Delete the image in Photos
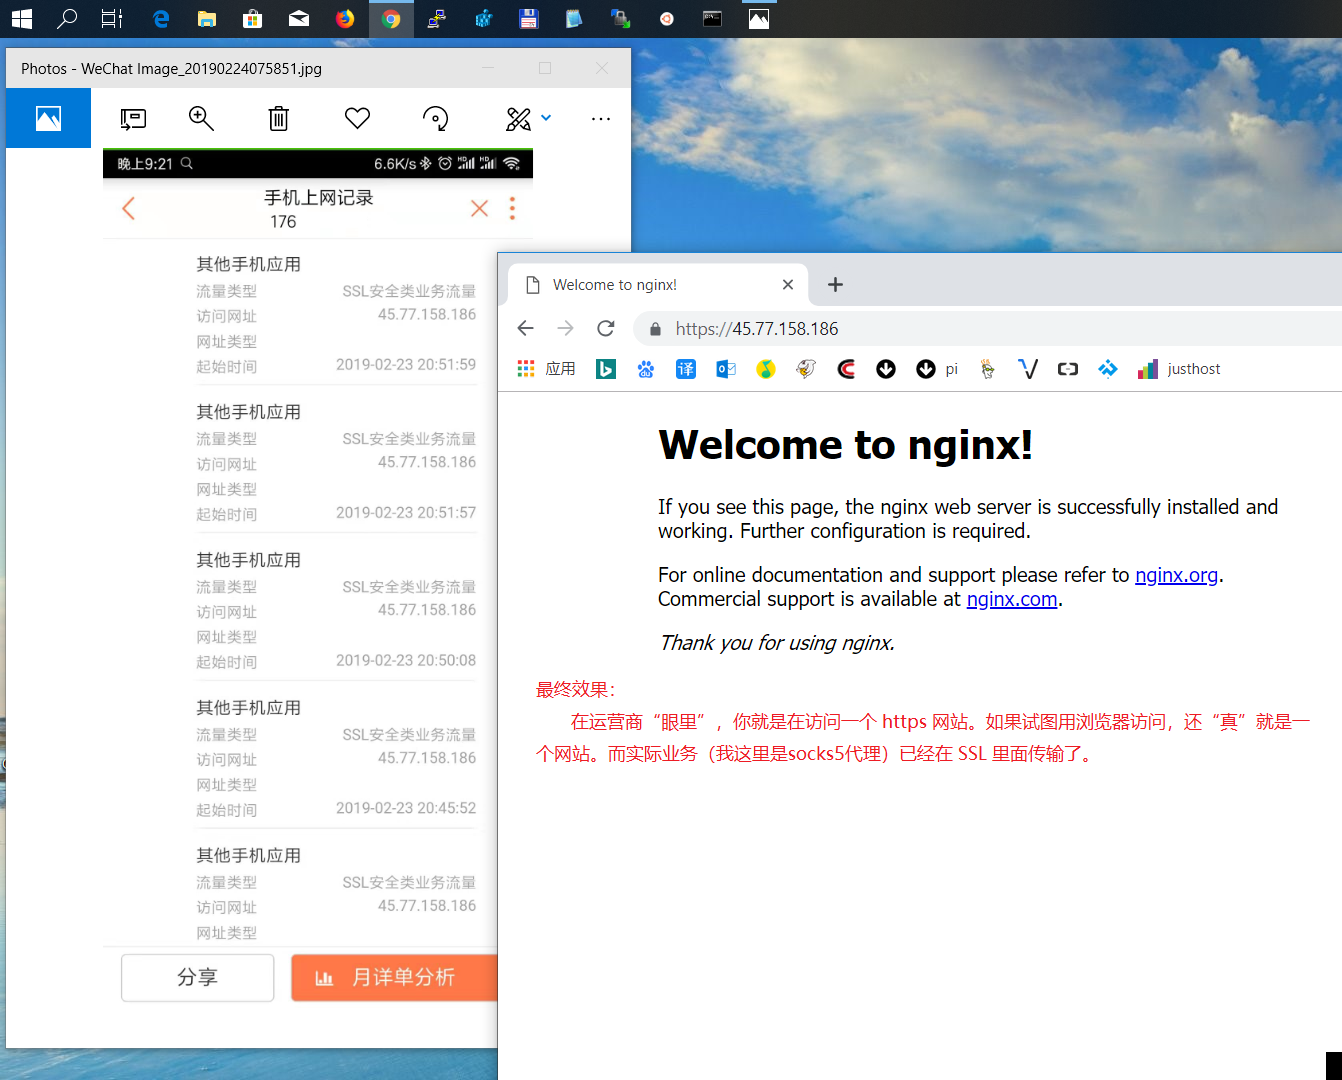The width and height of the screenshot is (1342, 1080). click(279, 119)
